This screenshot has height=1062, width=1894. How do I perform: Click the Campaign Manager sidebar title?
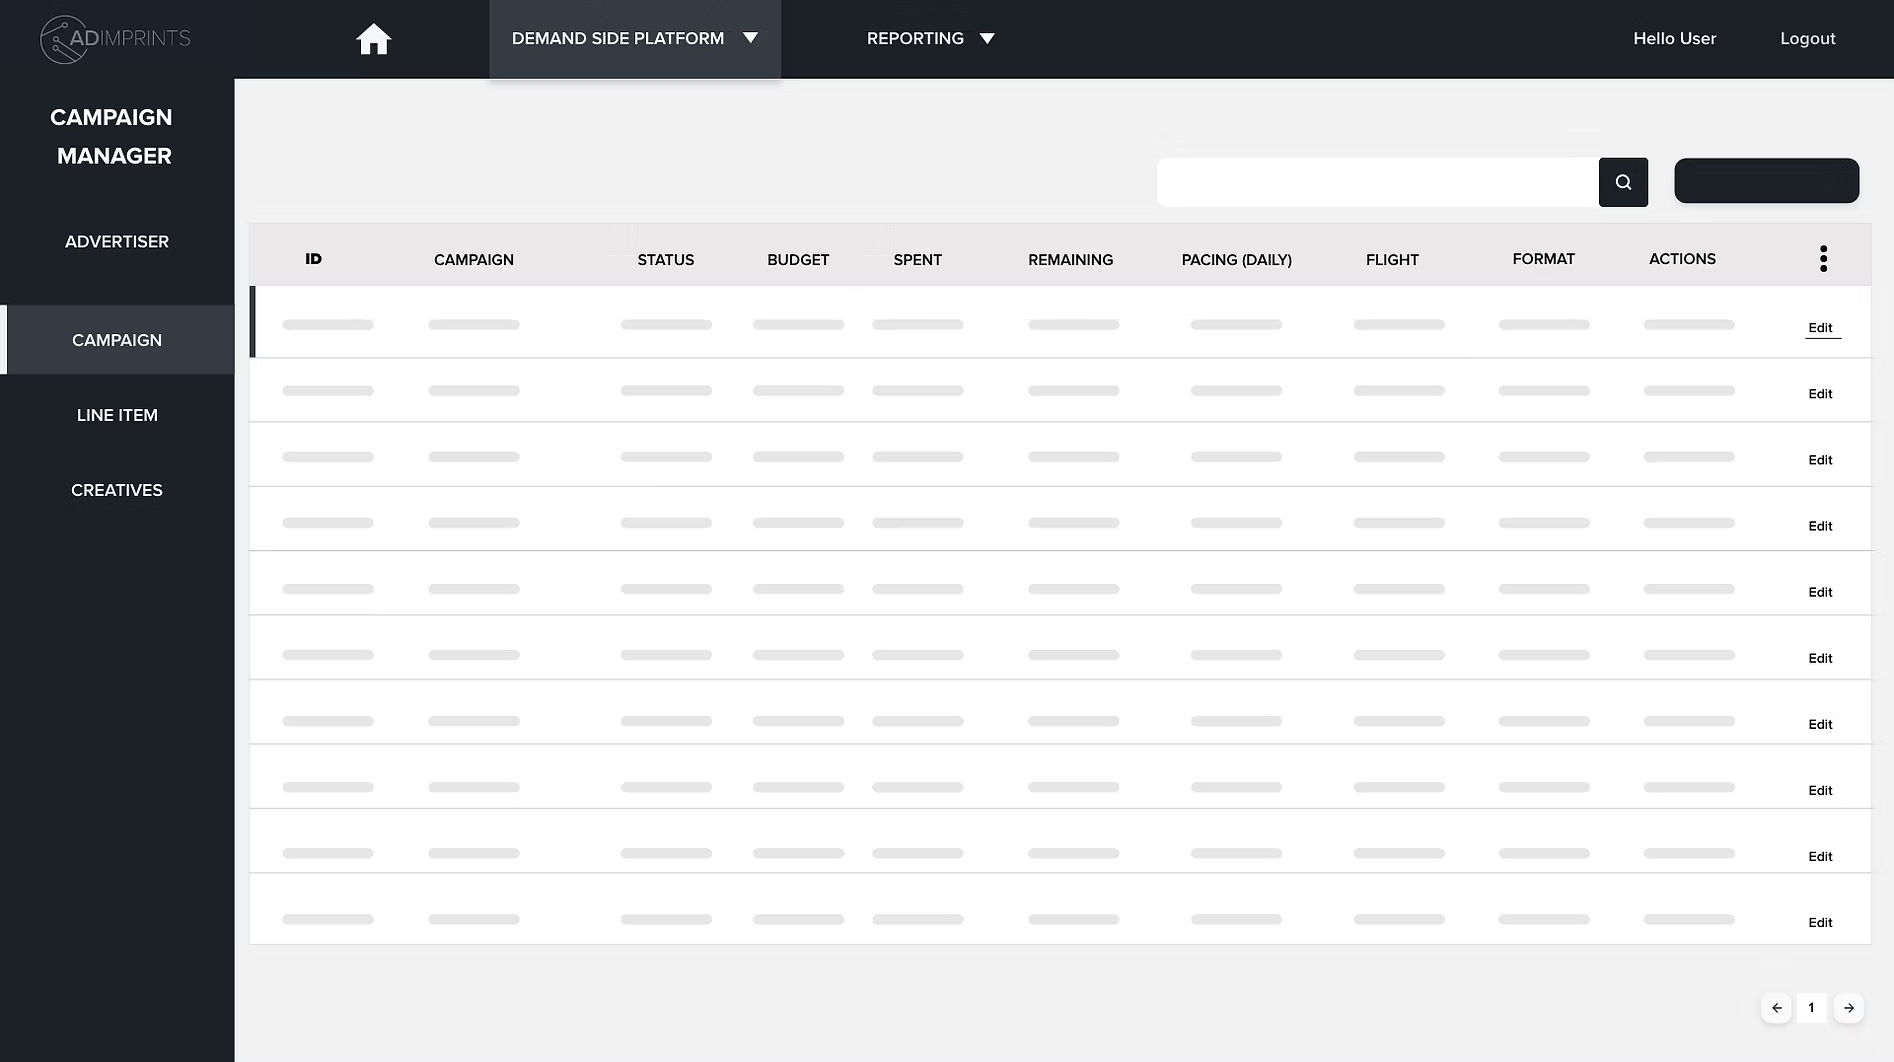coord(112,137)
